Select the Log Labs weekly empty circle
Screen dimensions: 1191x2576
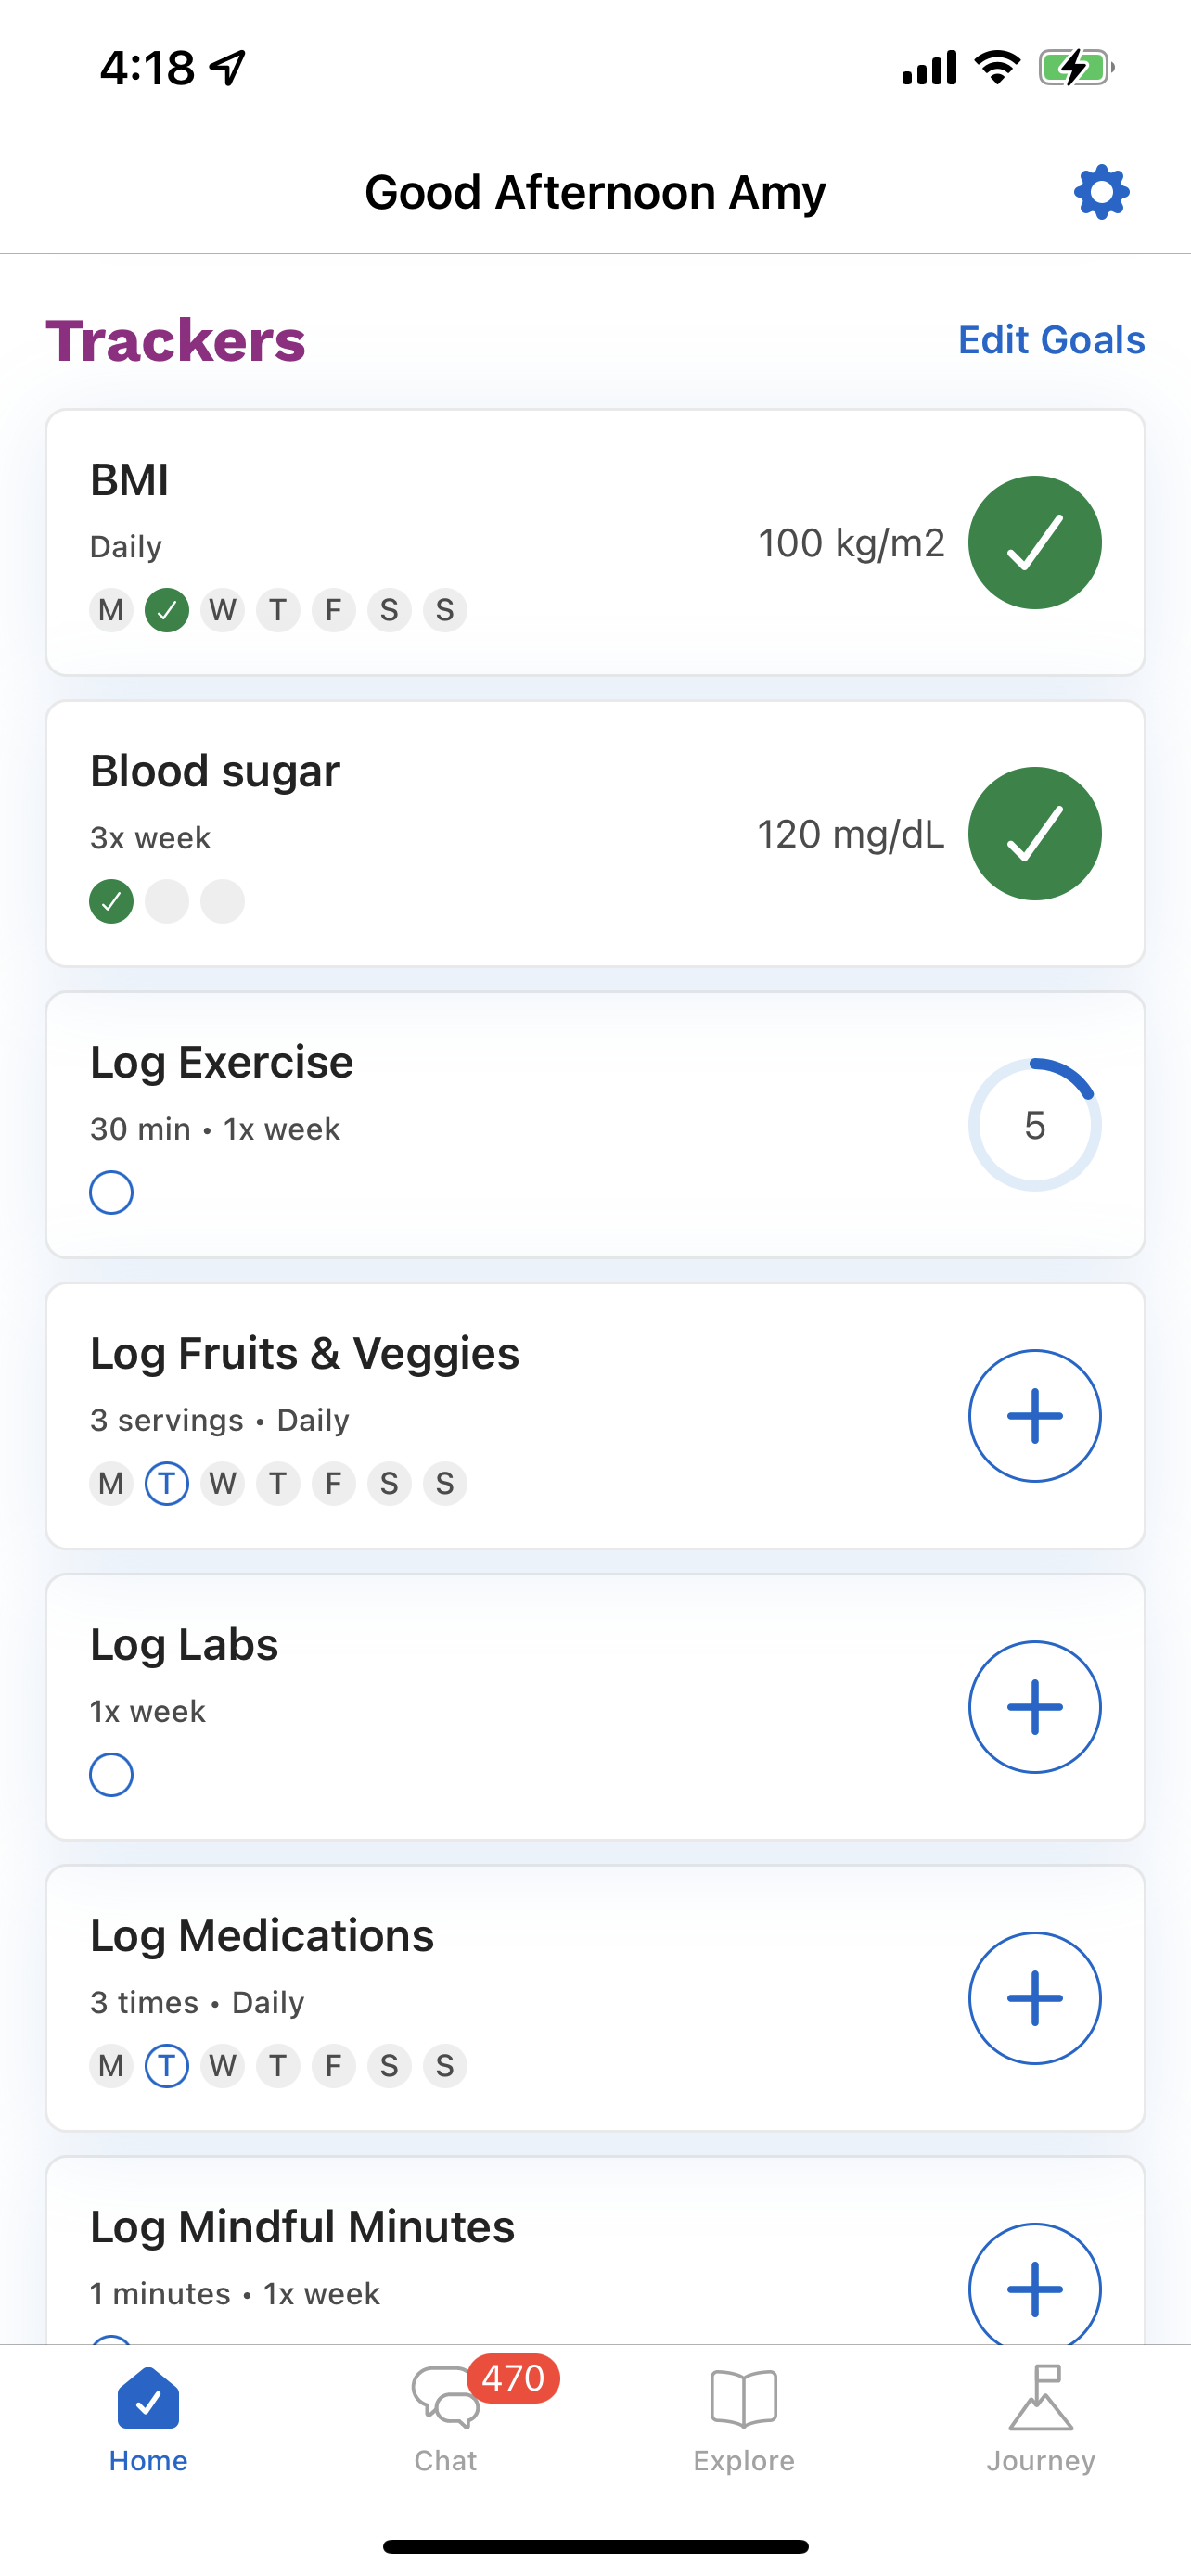111,1775
